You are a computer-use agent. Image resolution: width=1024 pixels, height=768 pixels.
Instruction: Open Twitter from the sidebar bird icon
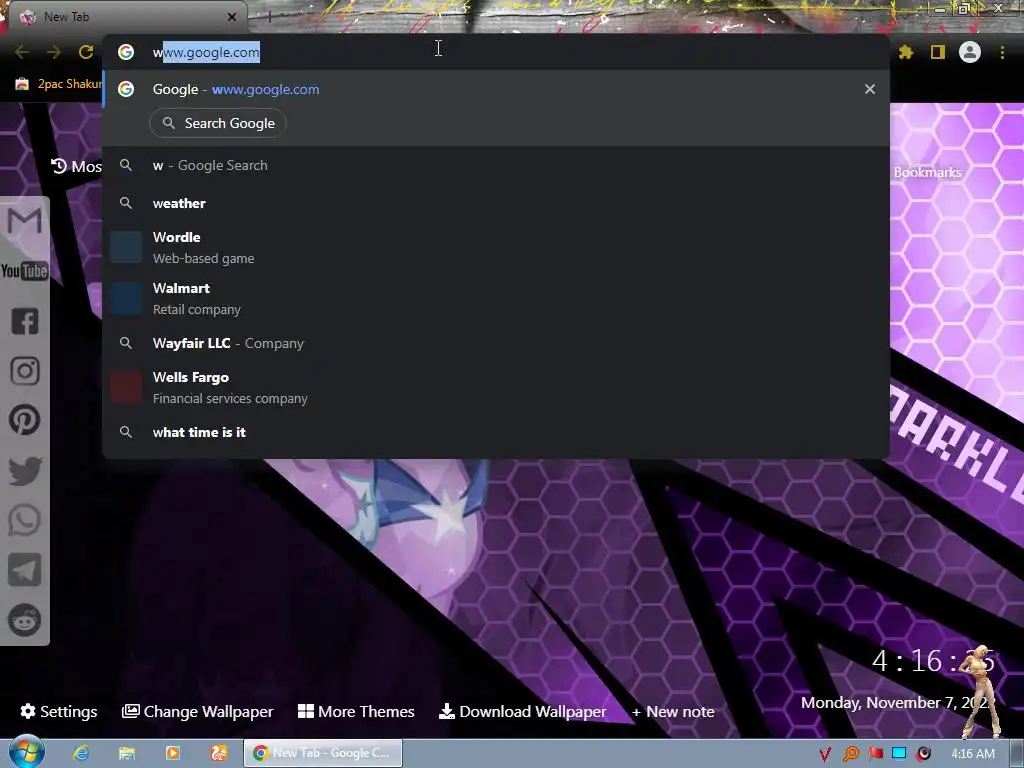[x=24, y=471]
